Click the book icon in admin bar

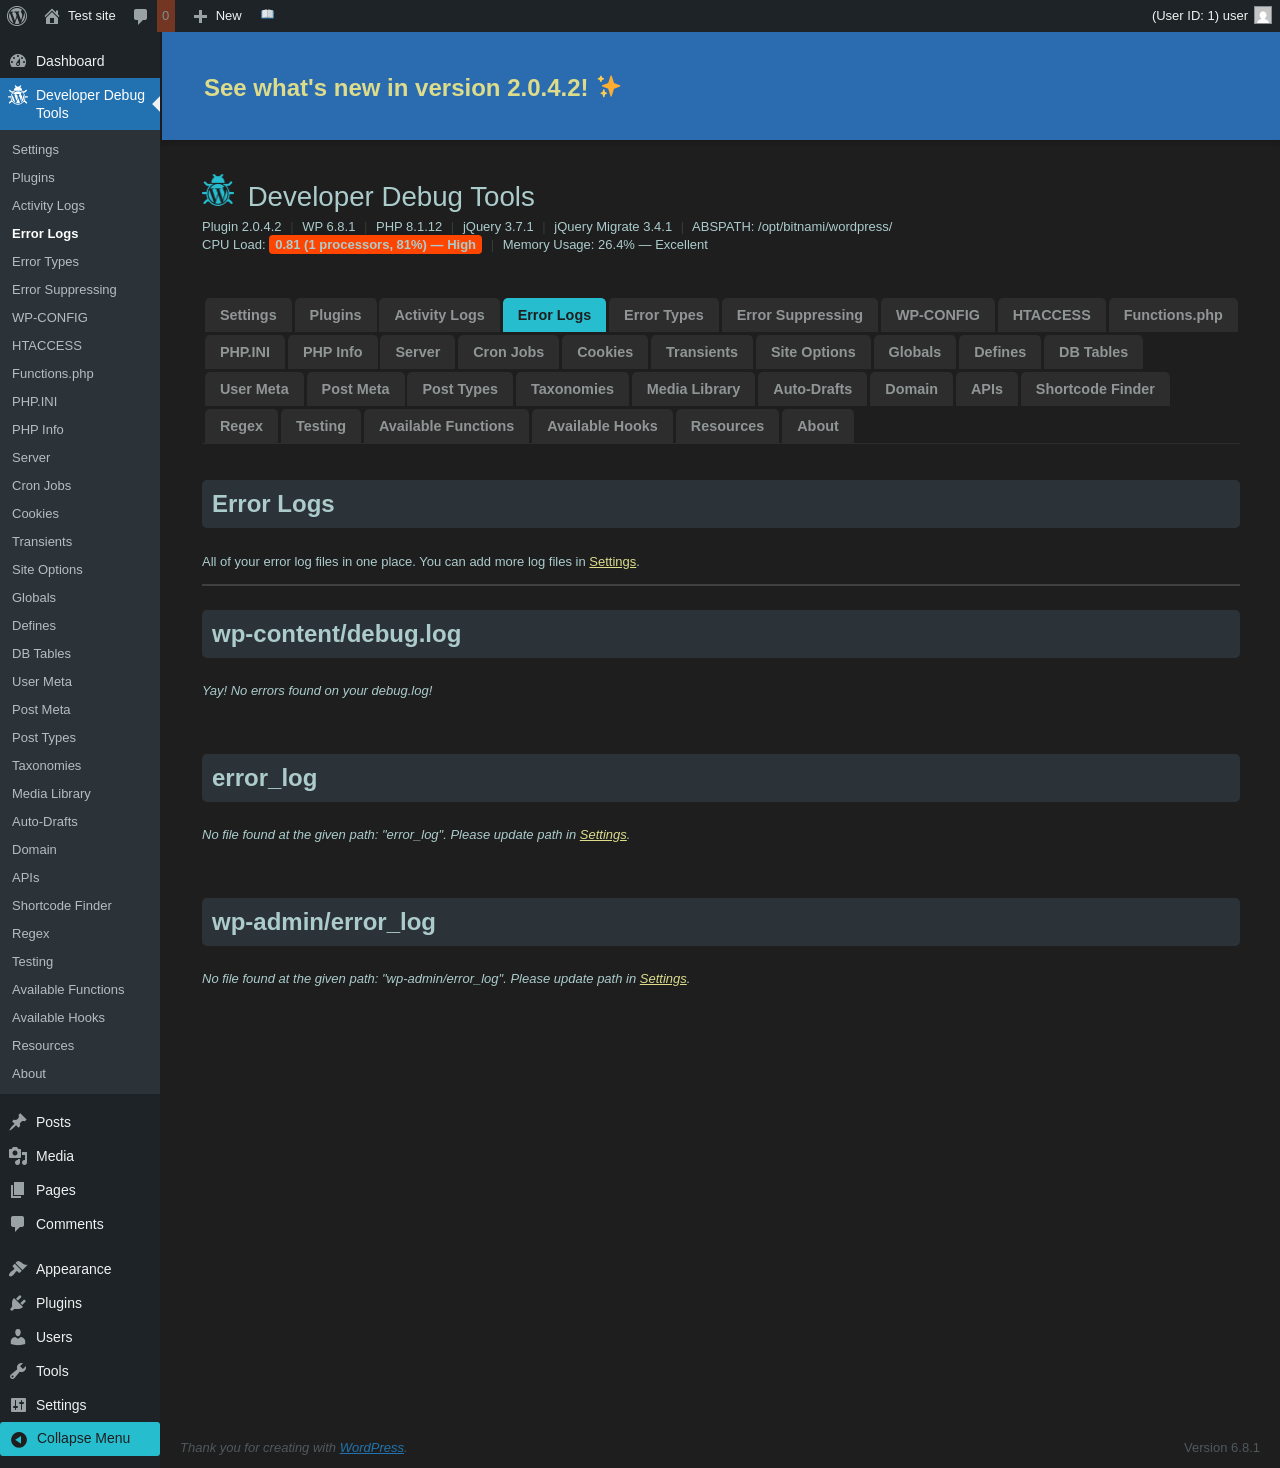click(267, 15)
